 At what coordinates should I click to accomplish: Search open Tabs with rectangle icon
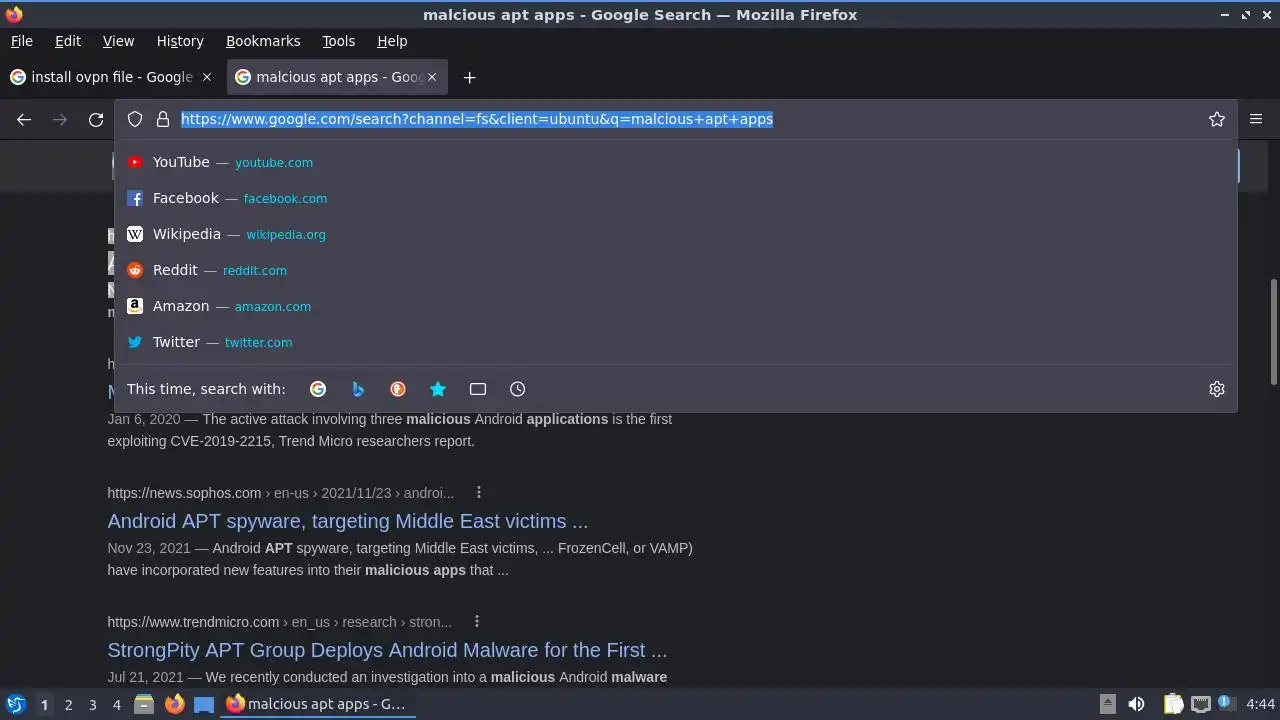click(x=478, y=389)
